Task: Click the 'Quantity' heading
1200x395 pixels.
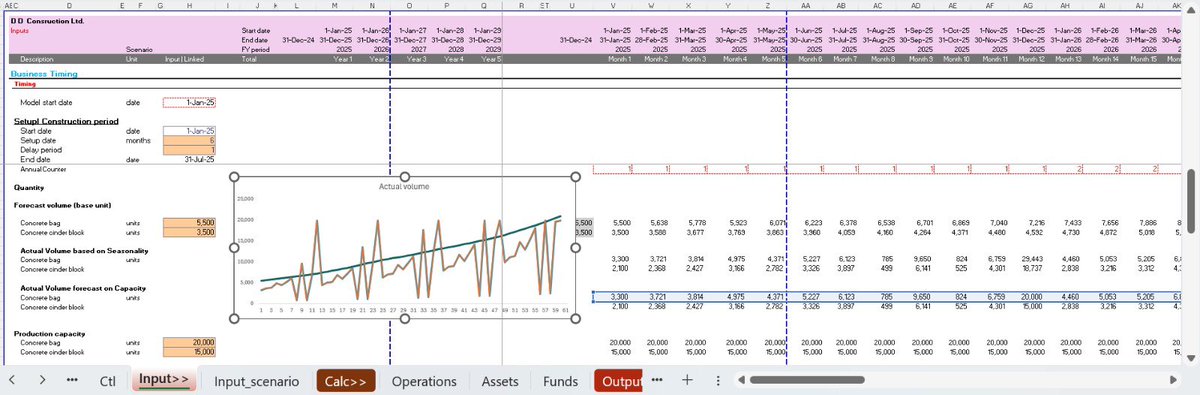Action: [28, 187]
